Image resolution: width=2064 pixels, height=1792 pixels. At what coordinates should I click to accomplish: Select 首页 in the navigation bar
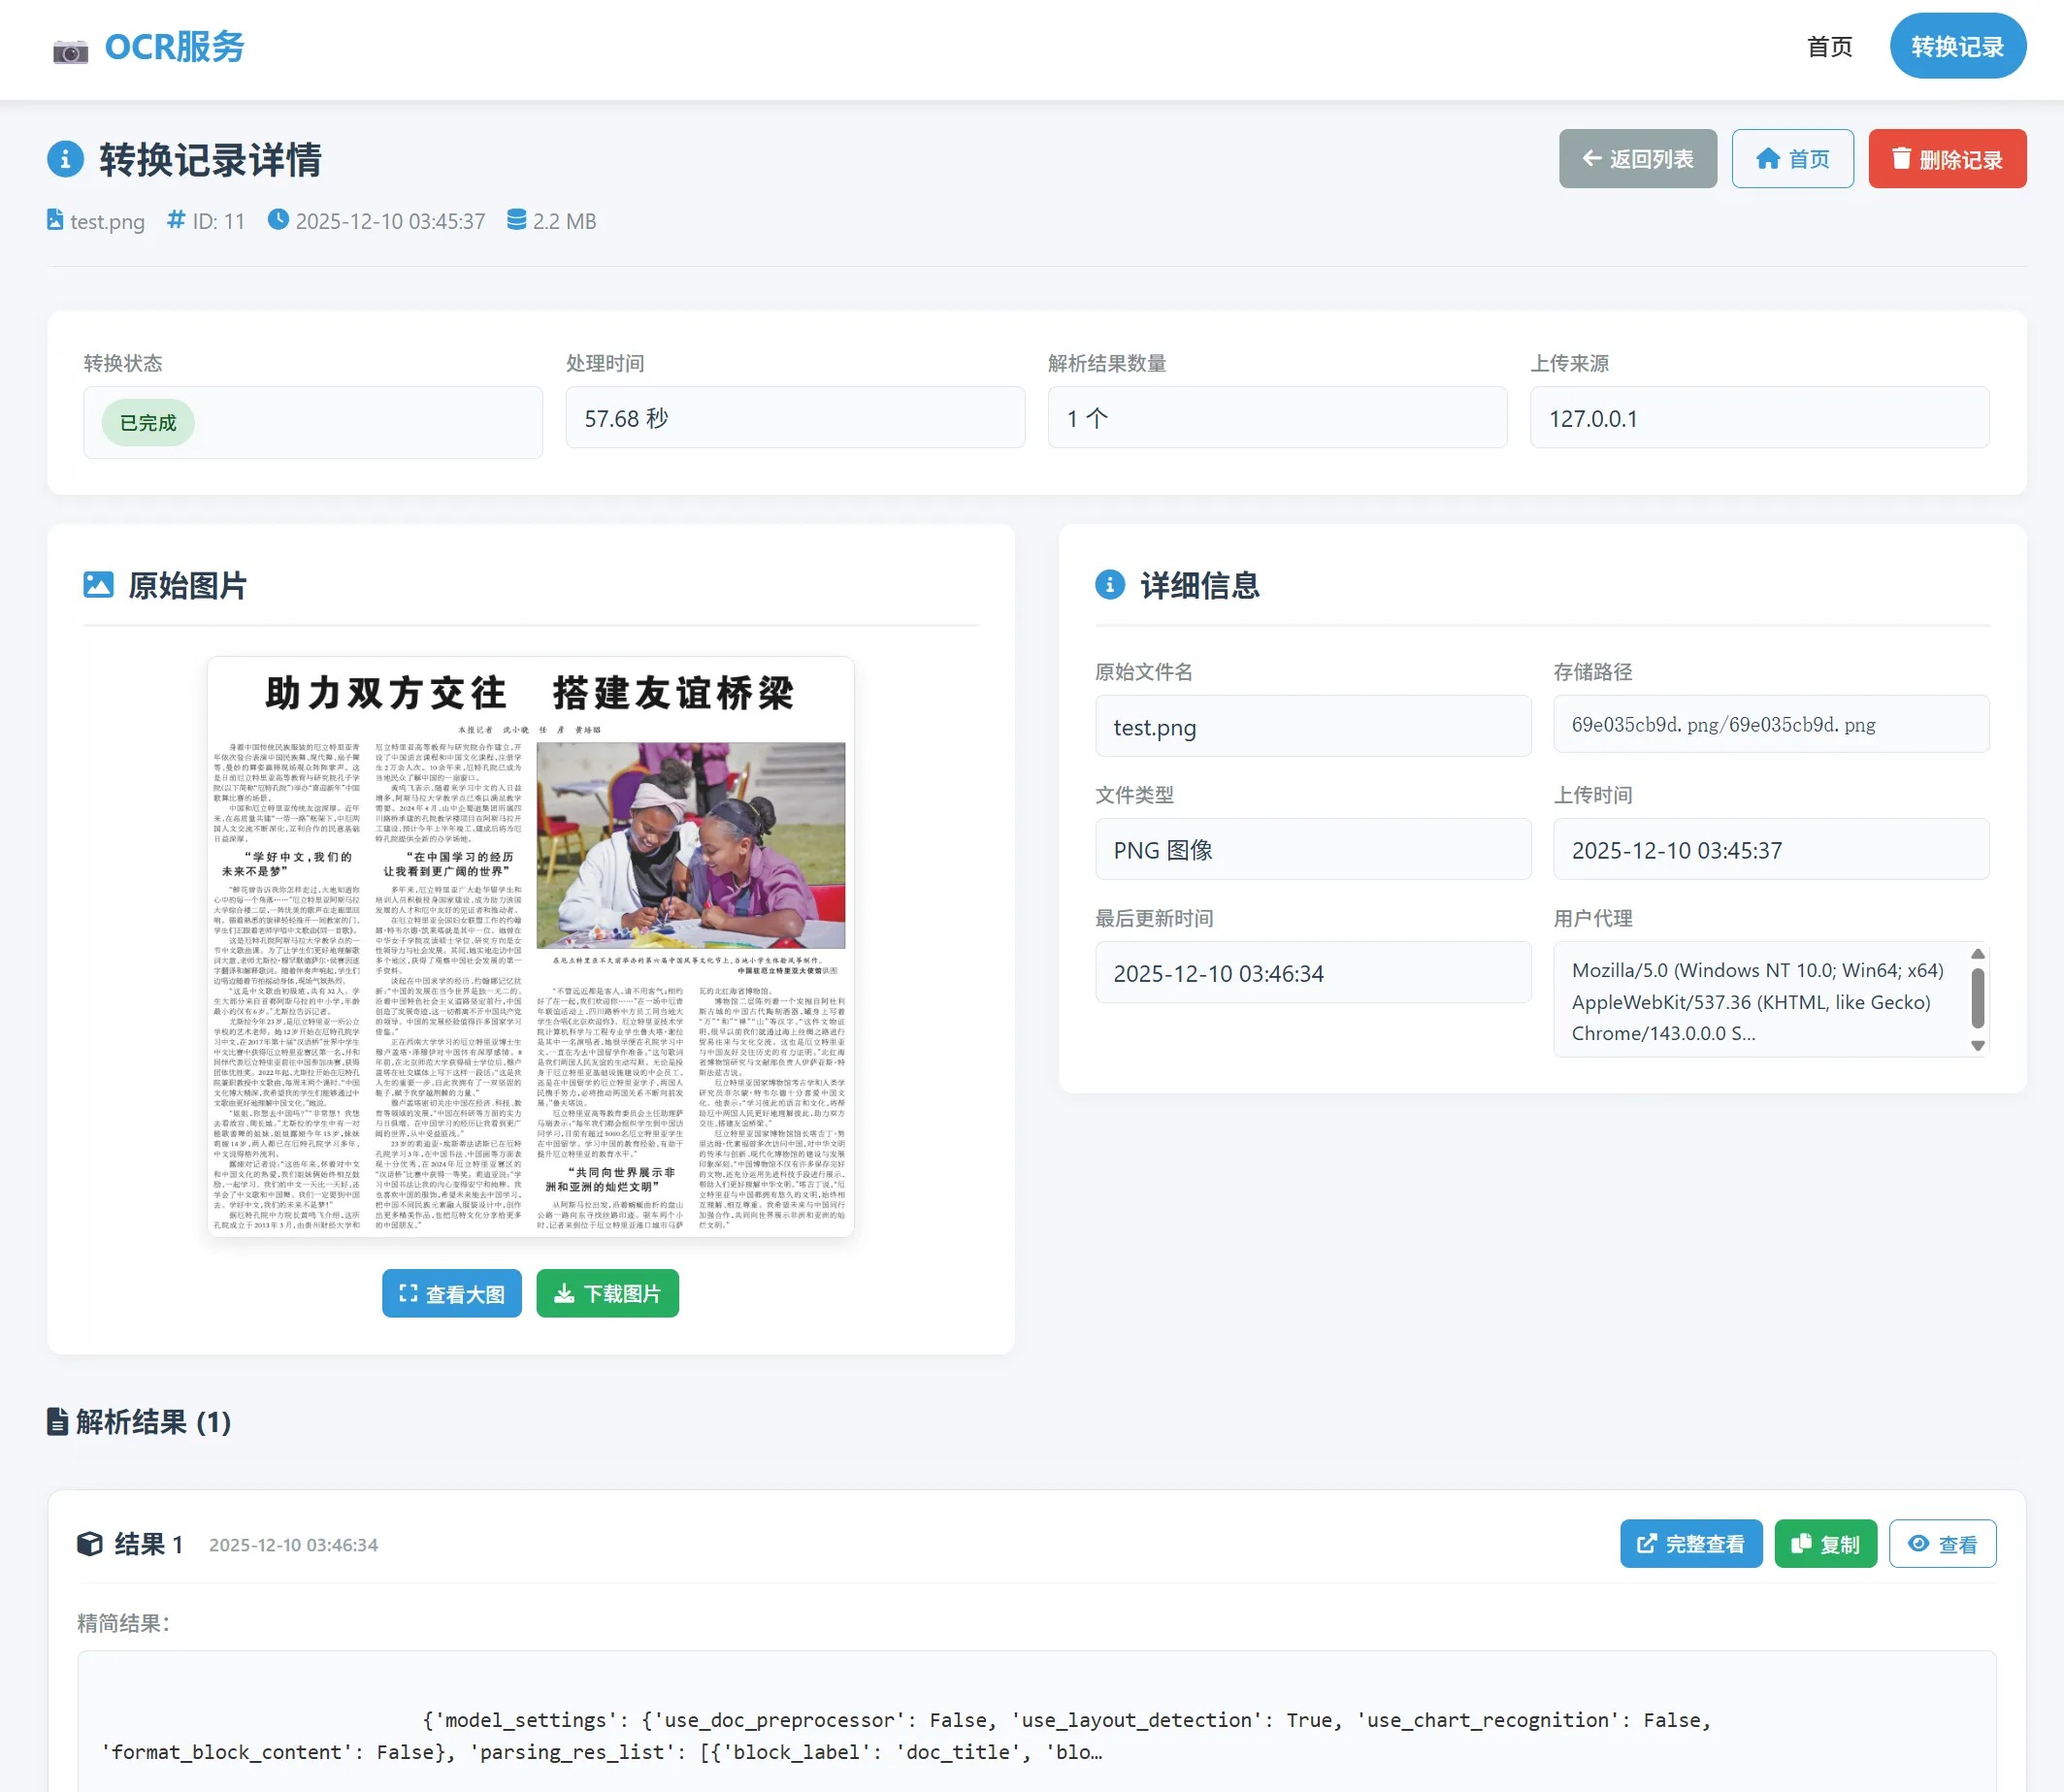click(1829, 46)
